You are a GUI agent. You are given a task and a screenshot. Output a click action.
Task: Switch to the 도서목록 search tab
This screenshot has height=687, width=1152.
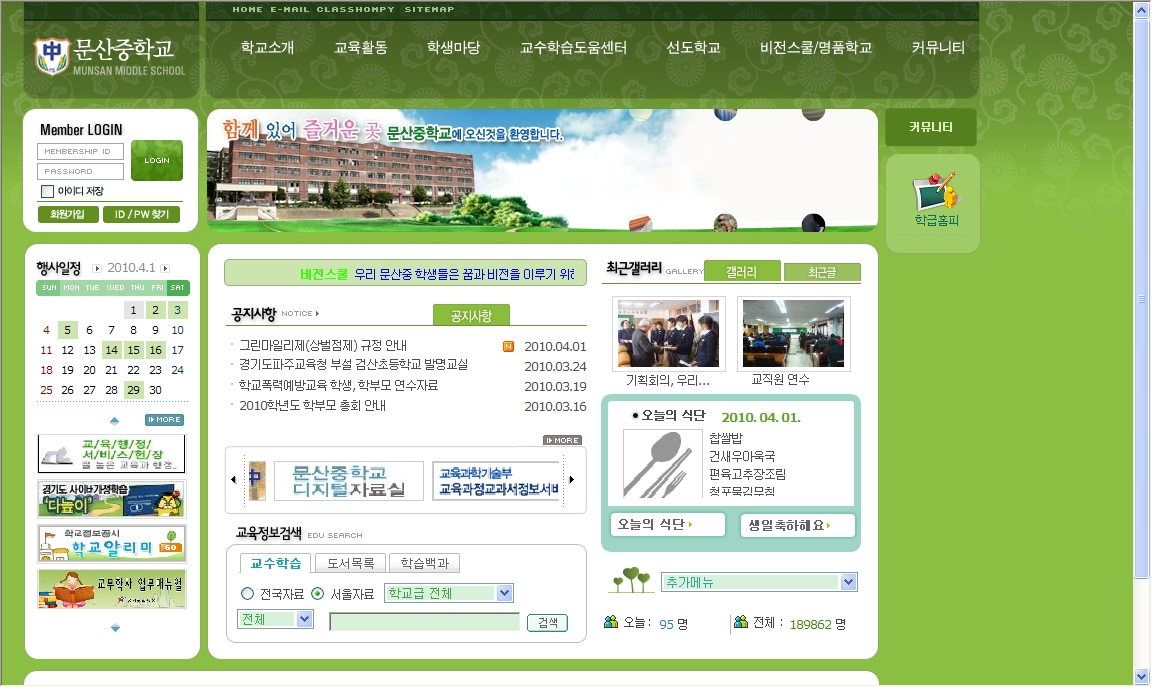pos(351,563)
